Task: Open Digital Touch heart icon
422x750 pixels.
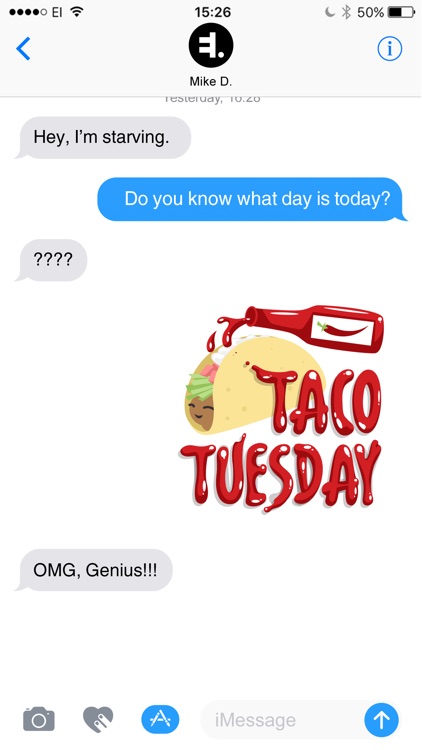Action: (x=98, y=719)
